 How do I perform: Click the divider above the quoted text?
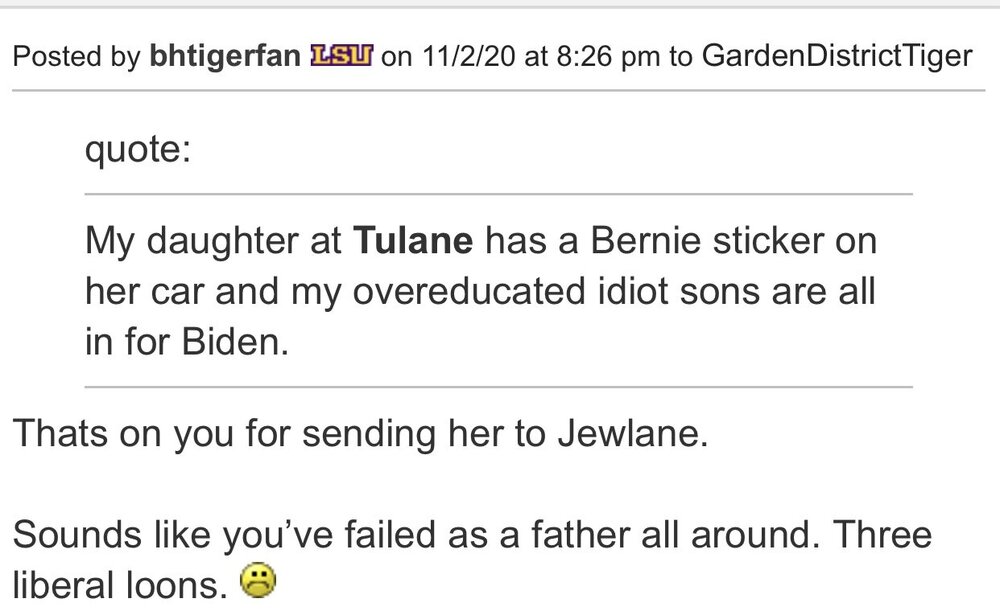[499, 193]
